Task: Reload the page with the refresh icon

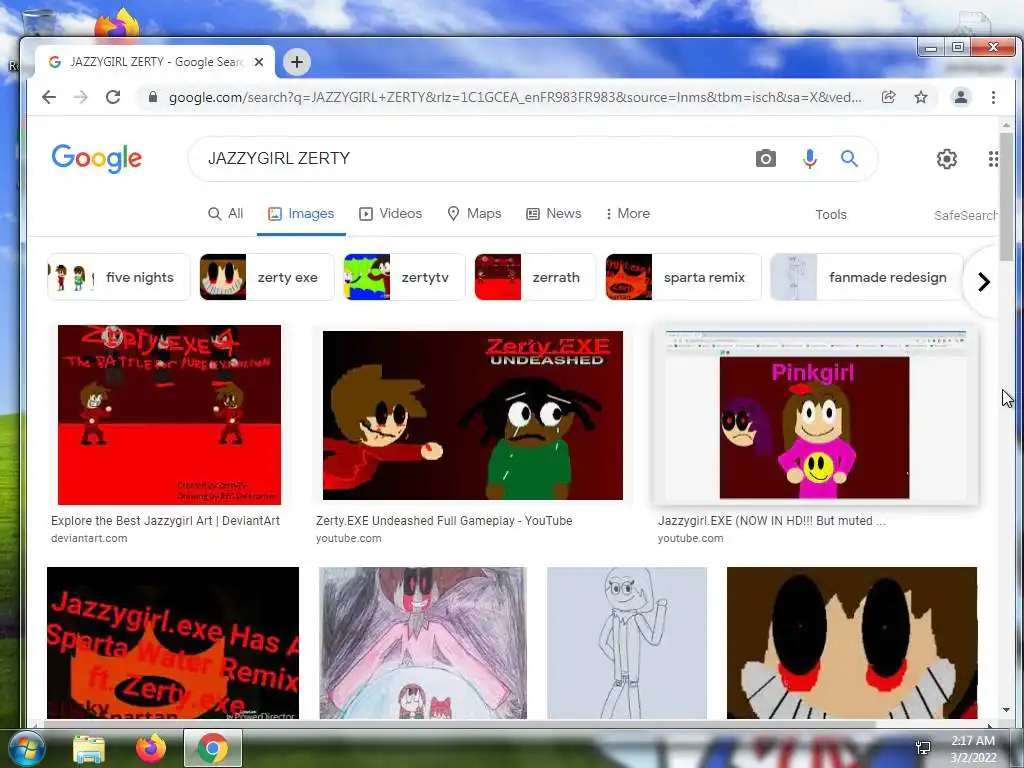Action: 113,97
